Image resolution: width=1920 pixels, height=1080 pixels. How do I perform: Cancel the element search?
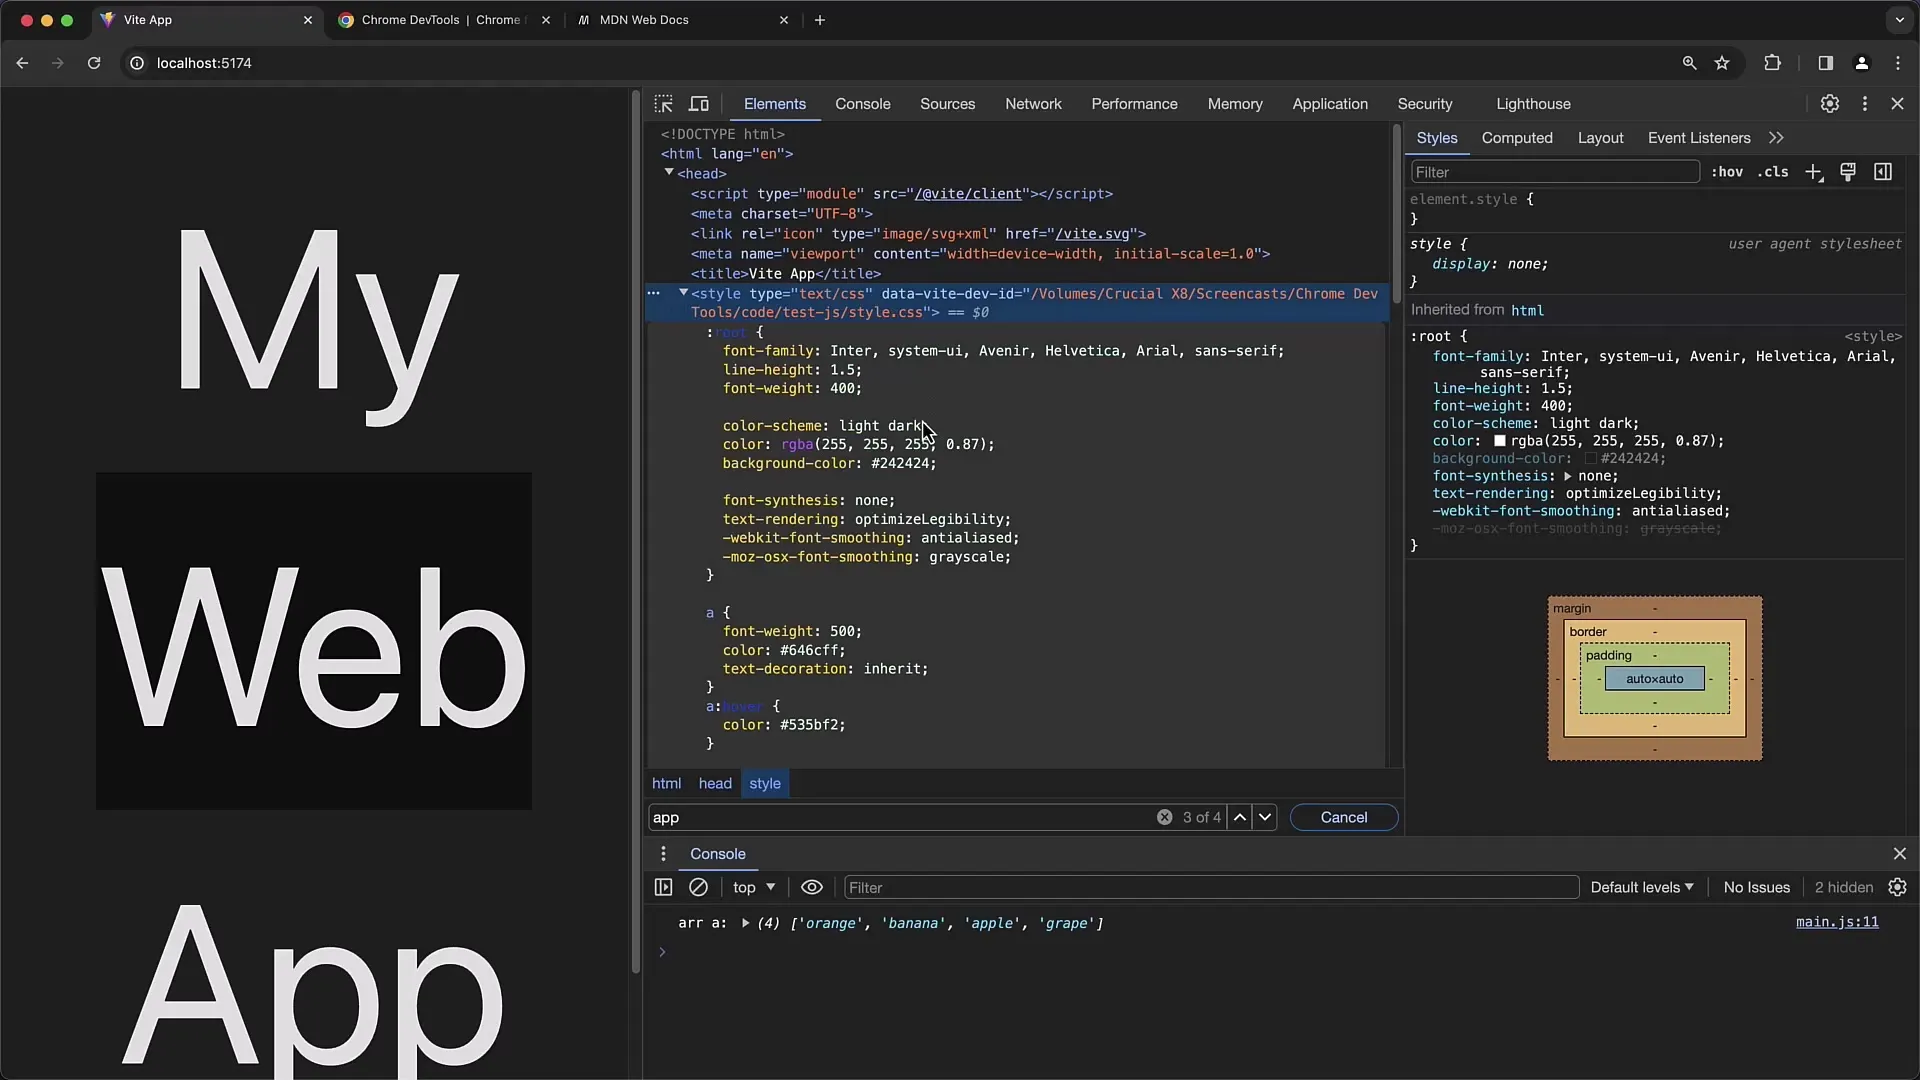tap(1343, 817)
